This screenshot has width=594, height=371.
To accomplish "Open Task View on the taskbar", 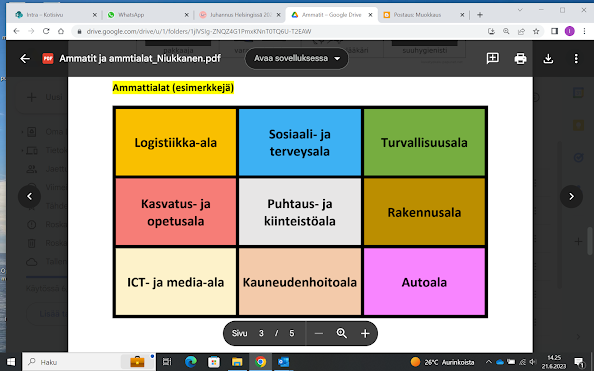I will (167, 362).
